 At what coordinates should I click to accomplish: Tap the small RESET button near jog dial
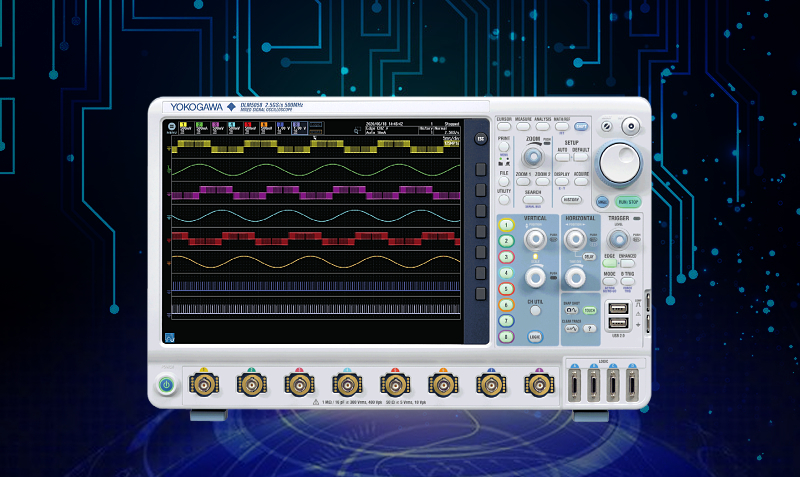pyautogui.click(x=606, y=126)
